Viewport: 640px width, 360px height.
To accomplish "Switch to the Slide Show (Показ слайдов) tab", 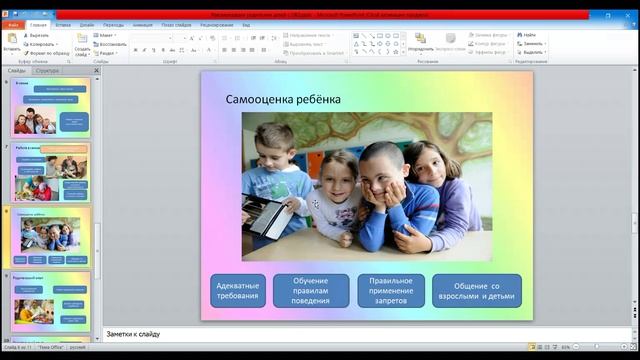I will 176,25.
